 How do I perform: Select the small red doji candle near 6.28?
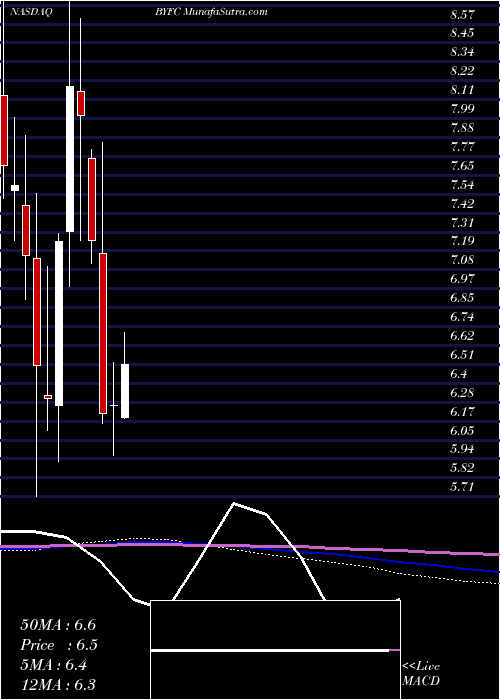tap(48, 397)
